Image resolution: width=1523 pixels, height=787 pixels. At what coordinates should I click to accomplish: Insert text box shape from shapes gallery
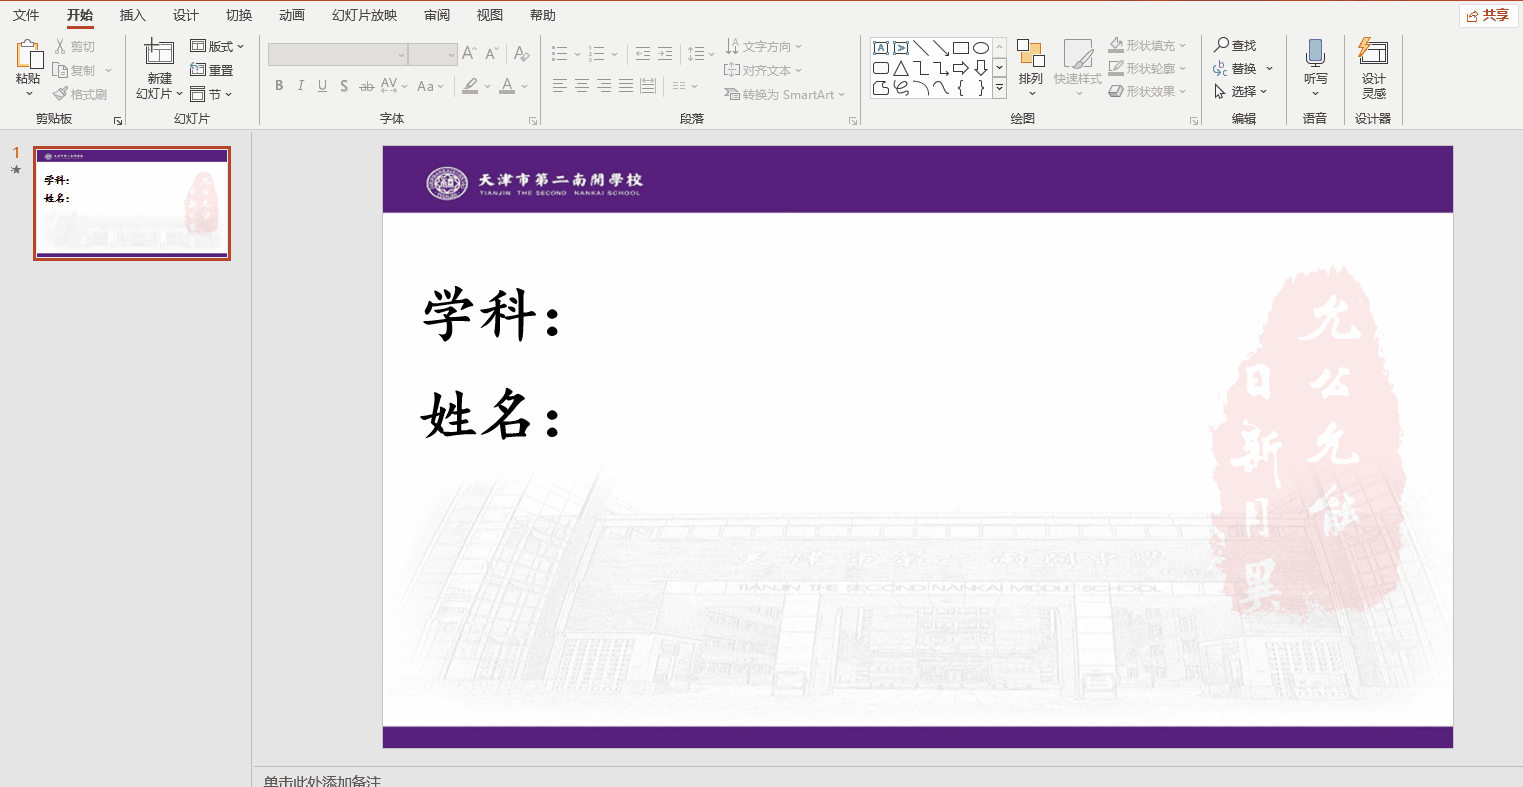881,48
